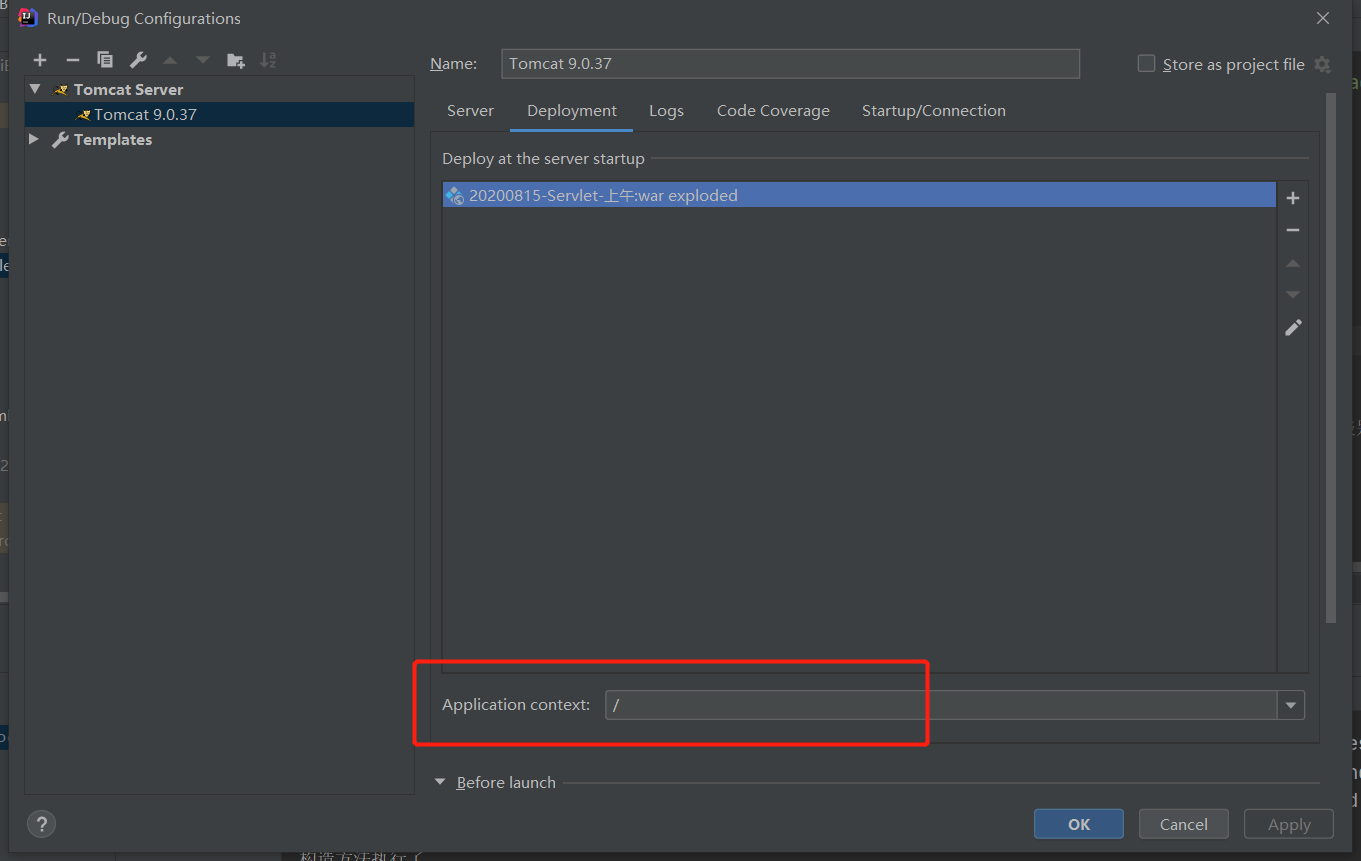Click the Cancel button

pos(1184,824)
